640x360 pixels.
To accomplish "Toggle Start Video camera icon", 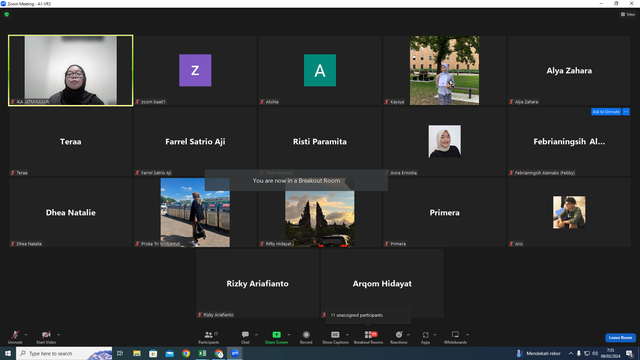I will point(46,335).
